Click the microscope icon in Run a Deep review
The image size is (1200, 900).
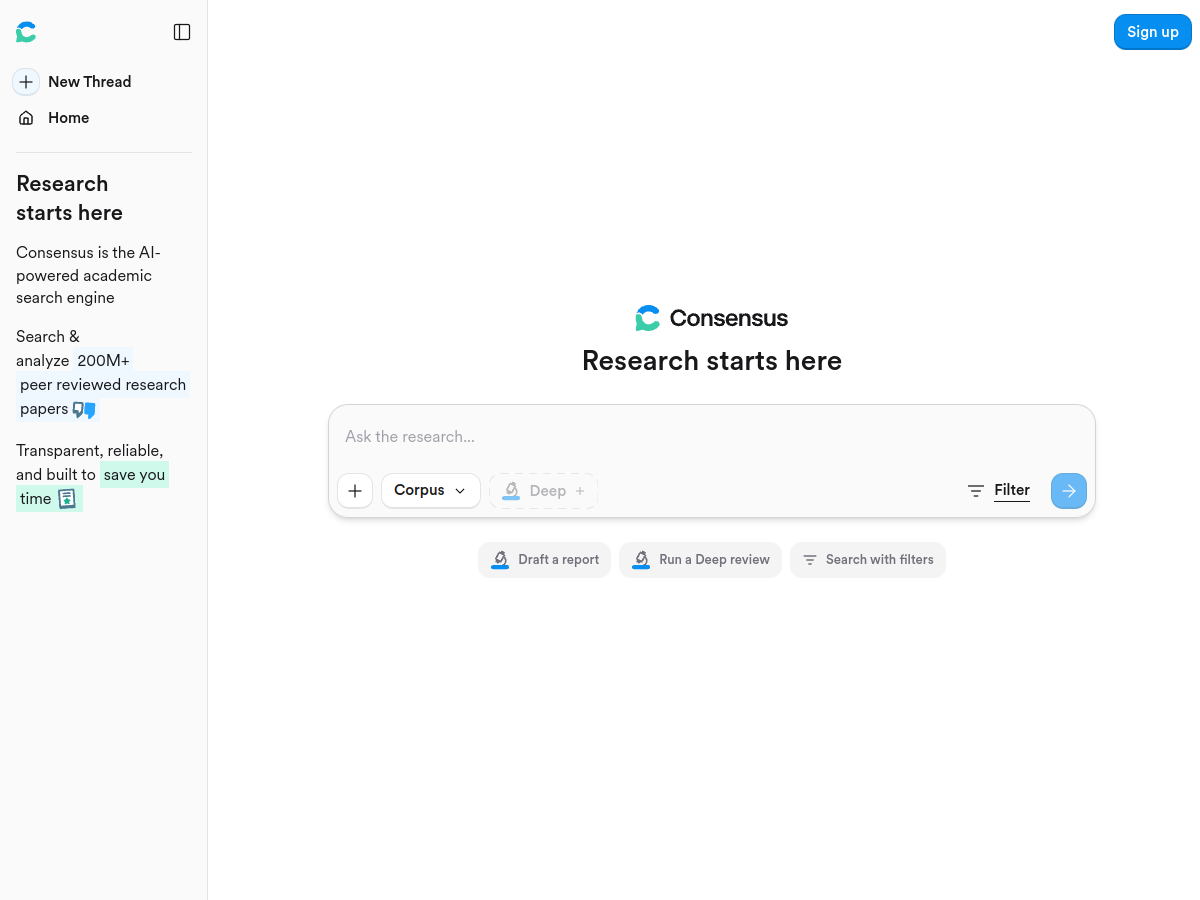click(x=641, y=560)
